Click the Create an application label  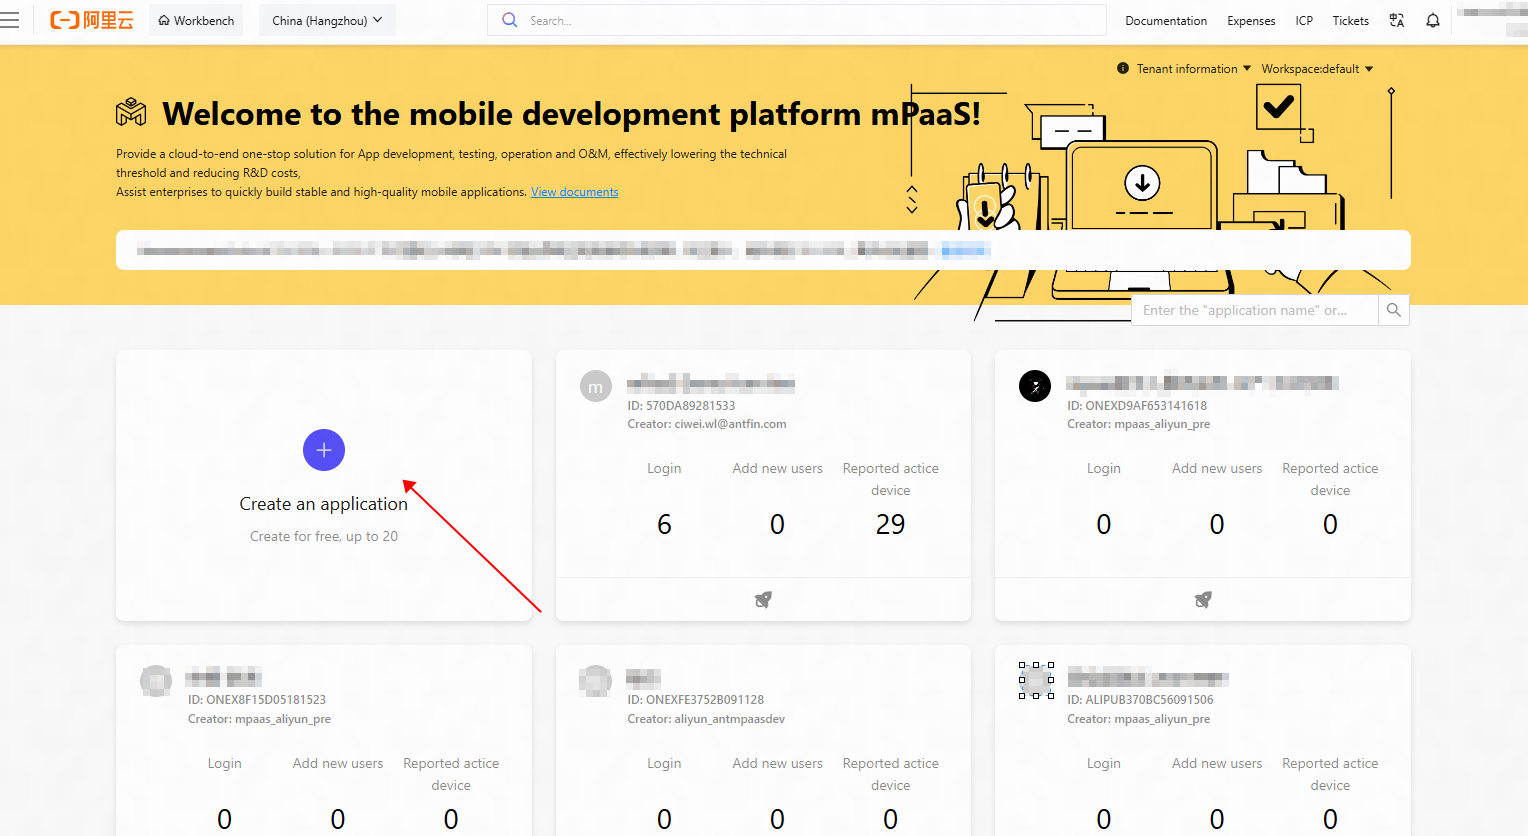pyautogui.click(x=324, y=504)
